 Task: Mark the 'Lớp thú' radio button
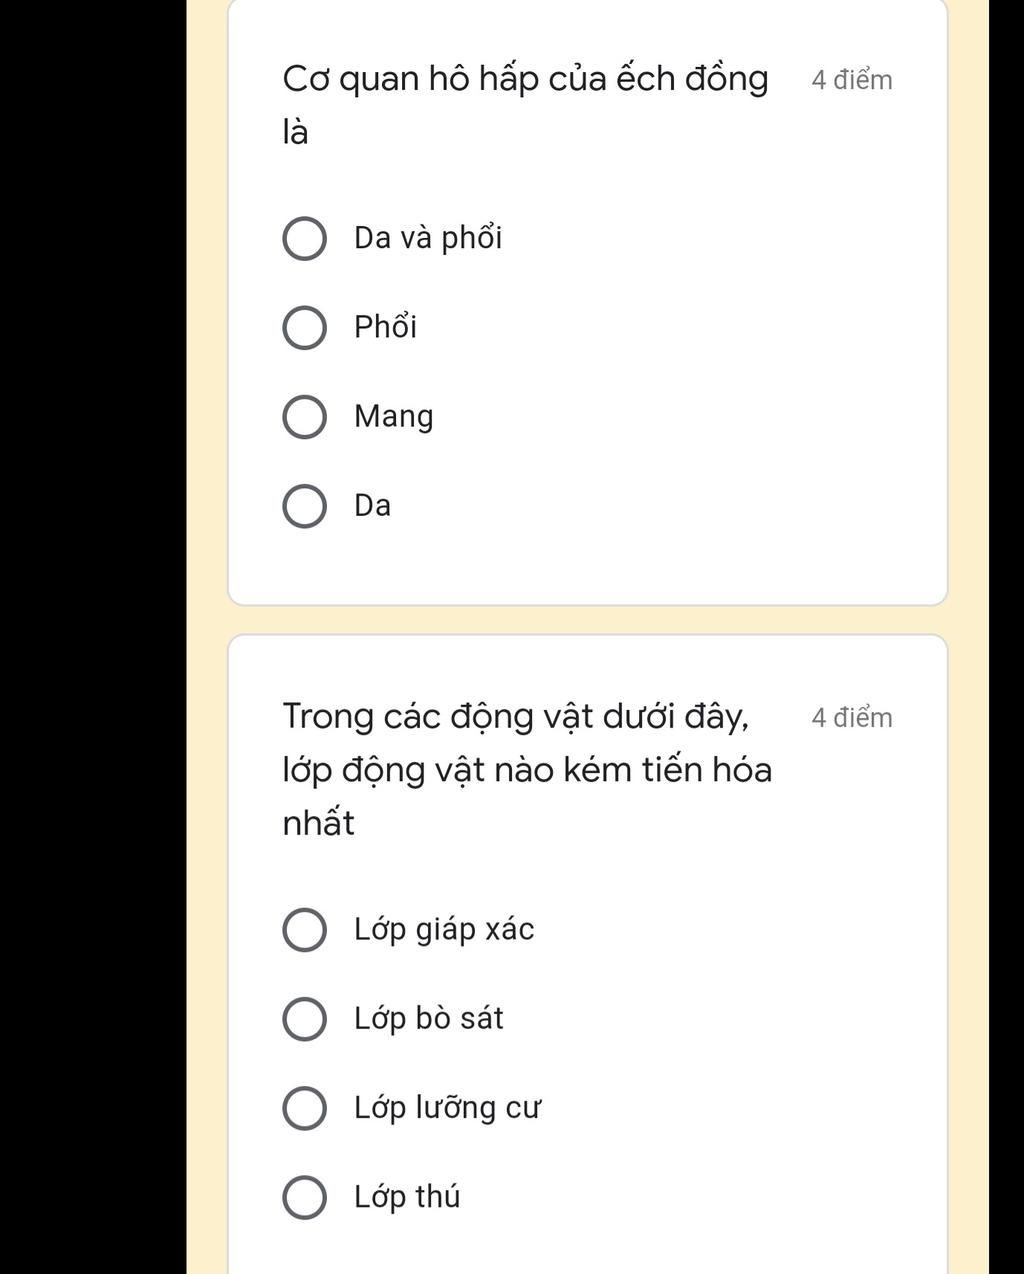pos(304,1198)
